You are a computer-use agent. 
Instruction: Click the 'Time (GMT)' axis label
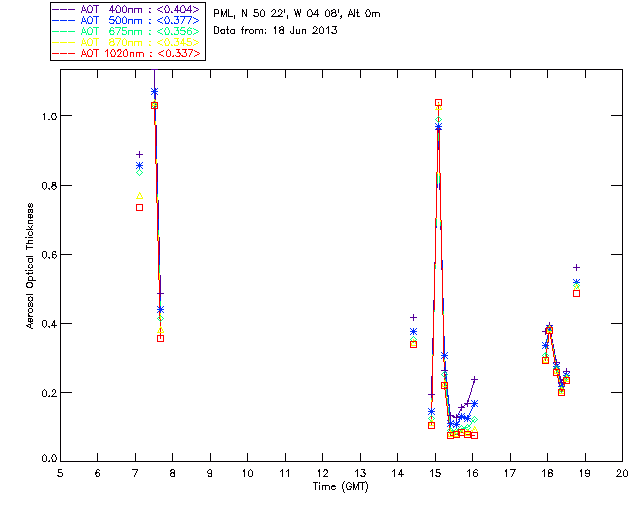coord(340,487)
